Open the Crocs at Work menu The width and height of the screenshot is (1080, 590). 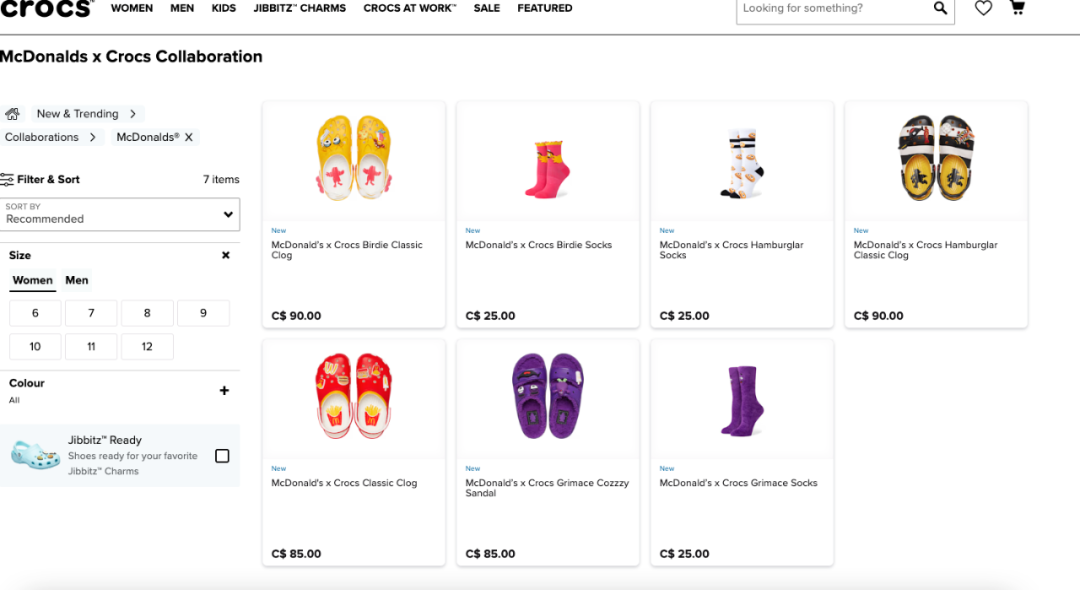pyautogui.click(x=410, y=8)
